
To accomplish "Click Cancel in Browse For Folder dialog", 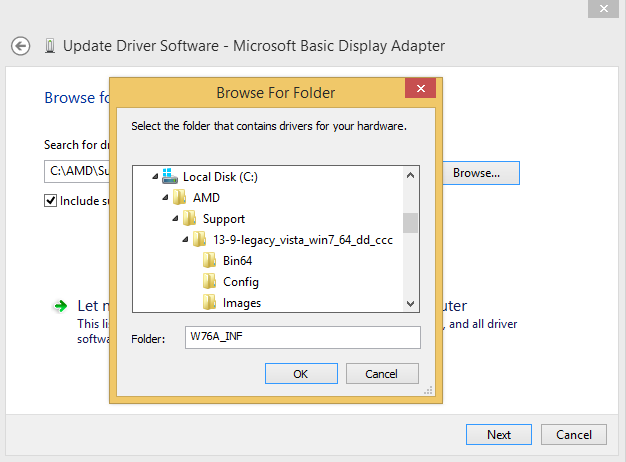I will click(x=382, y=374).
